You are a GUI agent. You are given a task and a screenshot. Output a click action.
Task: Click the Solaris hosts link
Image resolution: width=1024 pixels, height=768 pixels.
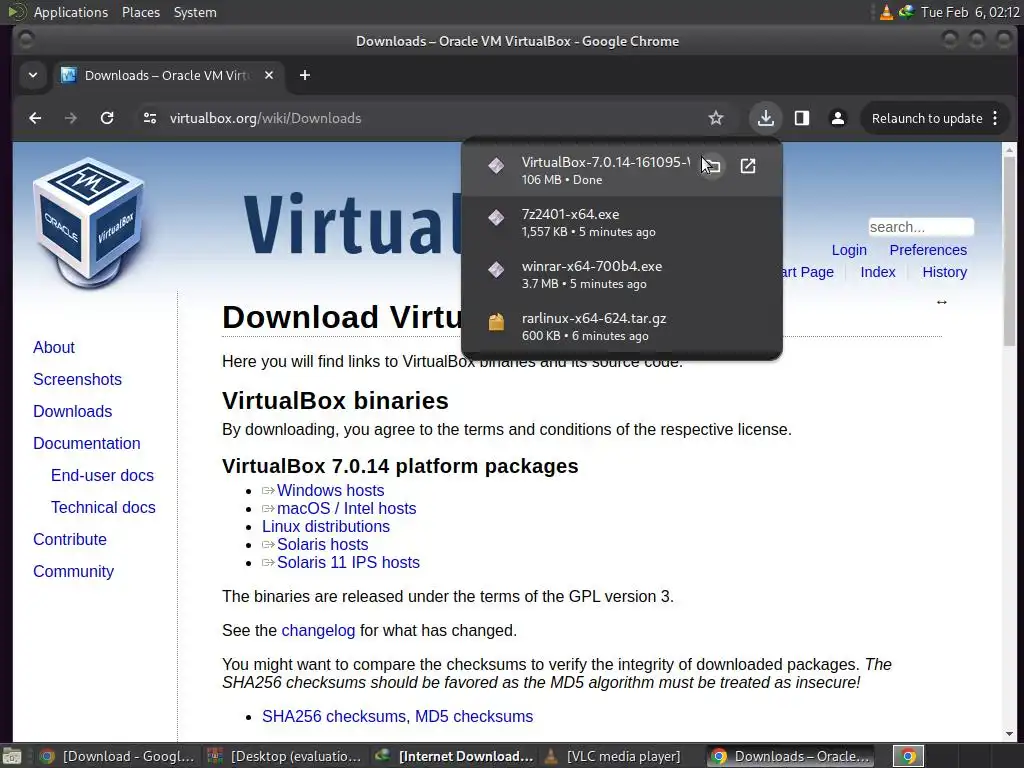(323, 545)
